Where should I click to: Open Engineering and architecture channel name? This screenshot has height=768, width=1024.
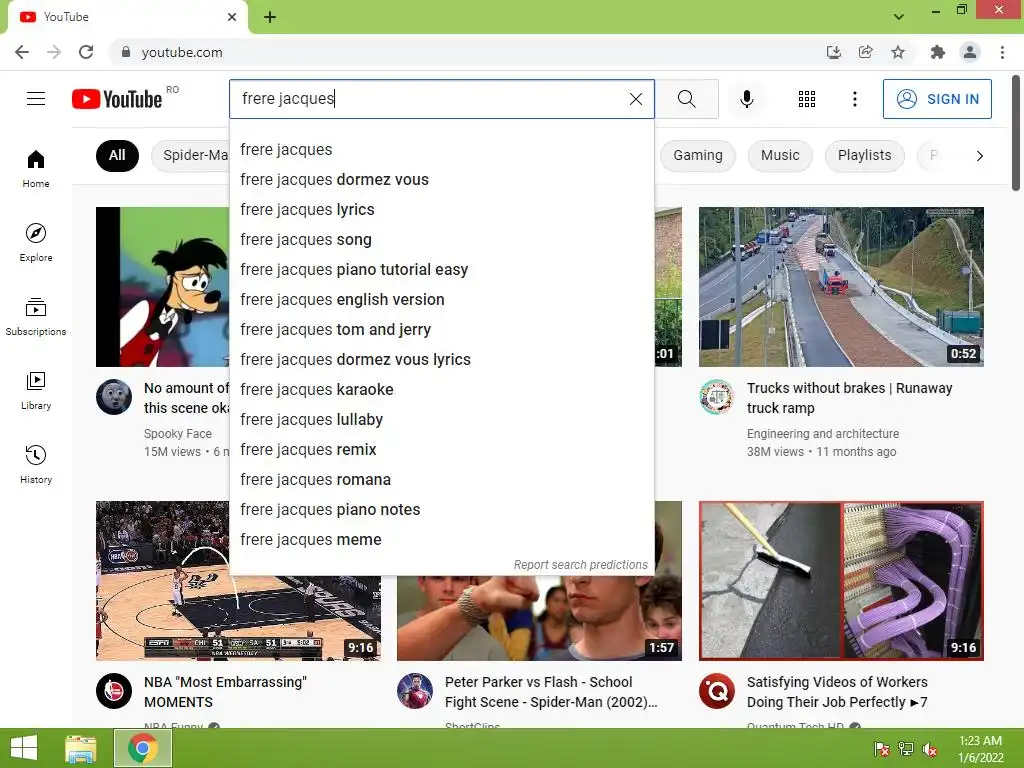coord(823,434)
